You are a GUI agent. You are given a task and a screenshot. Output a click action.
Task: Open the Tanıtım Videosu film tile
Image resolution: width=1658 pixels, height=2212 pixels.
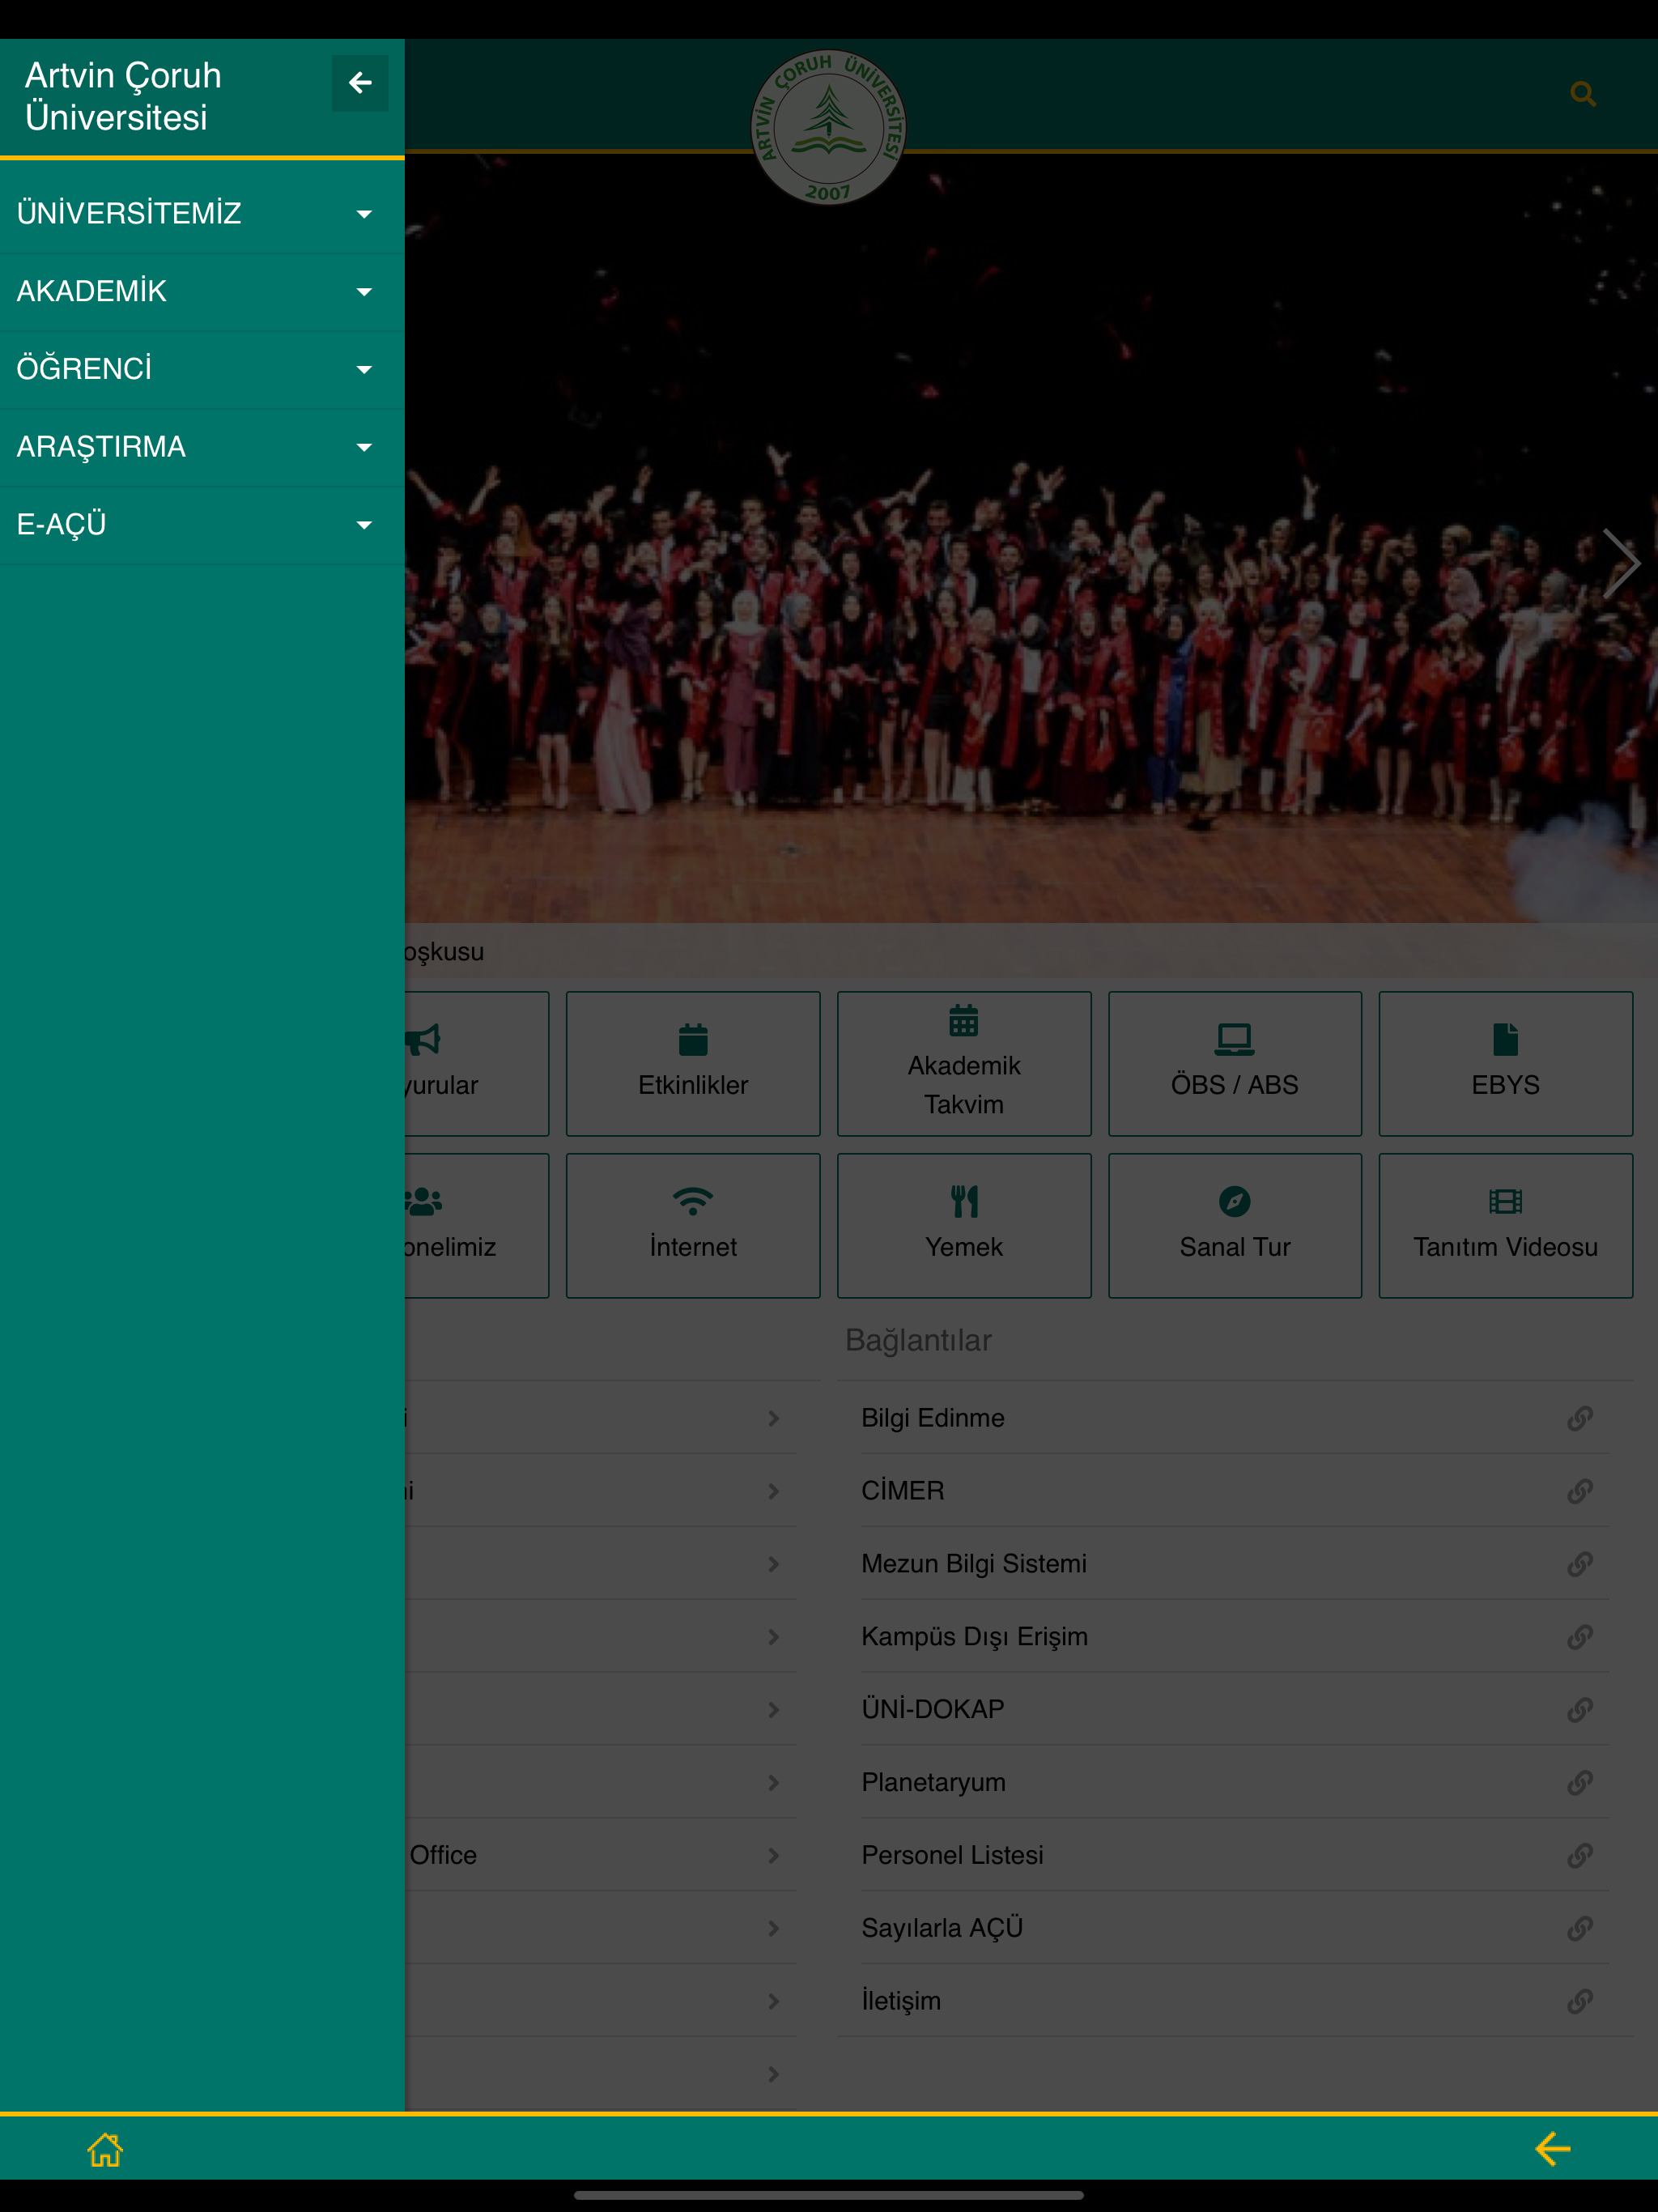tap(1505, 1225)
